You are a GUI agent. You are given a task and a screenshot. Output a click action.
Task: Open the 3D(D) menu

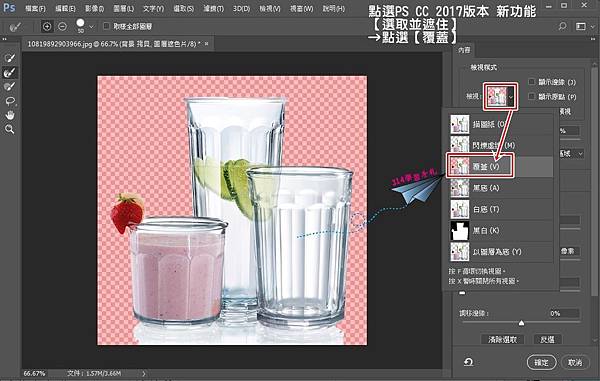241,8
